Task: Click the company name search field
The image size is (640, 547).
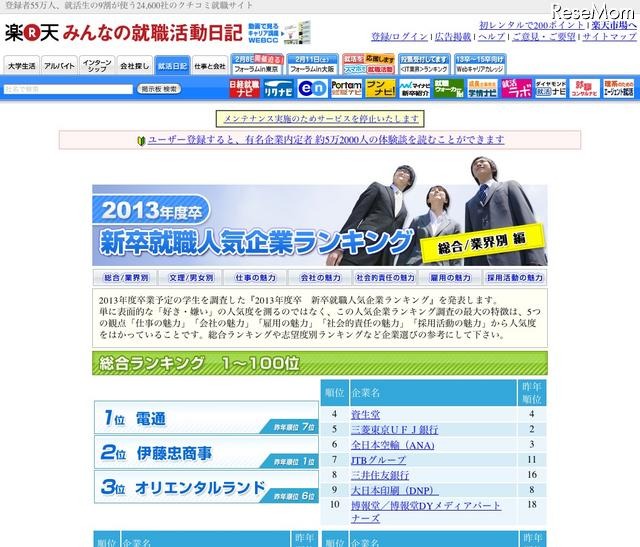Action: (x=68, y=89)
